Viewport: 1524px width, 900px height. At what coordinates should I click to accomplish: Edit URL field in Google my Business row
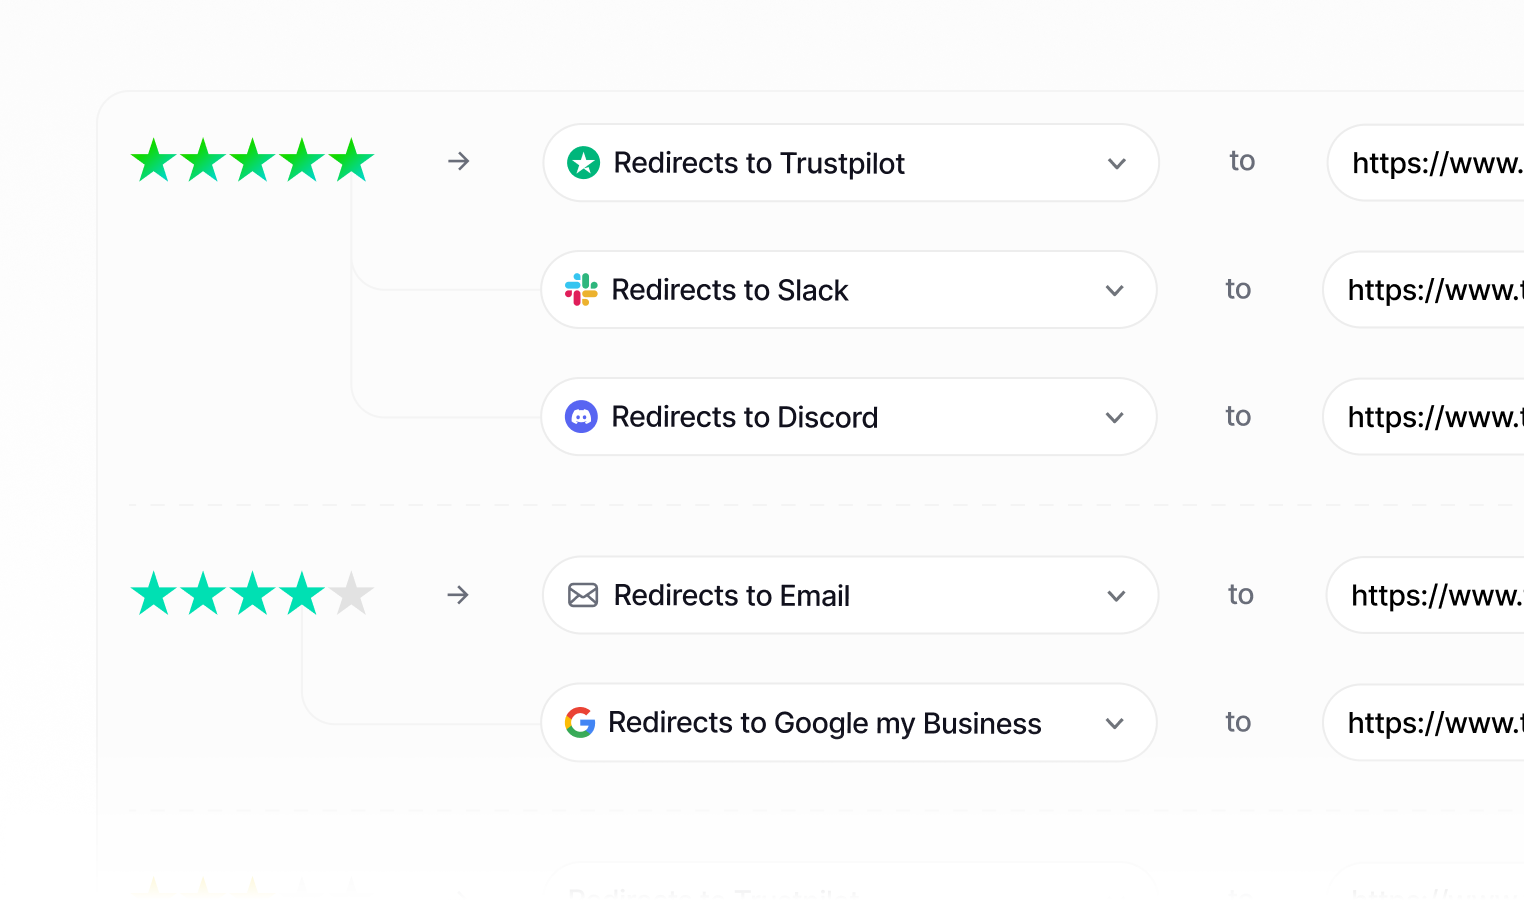pyautogui.click(x=1424, y=723)
